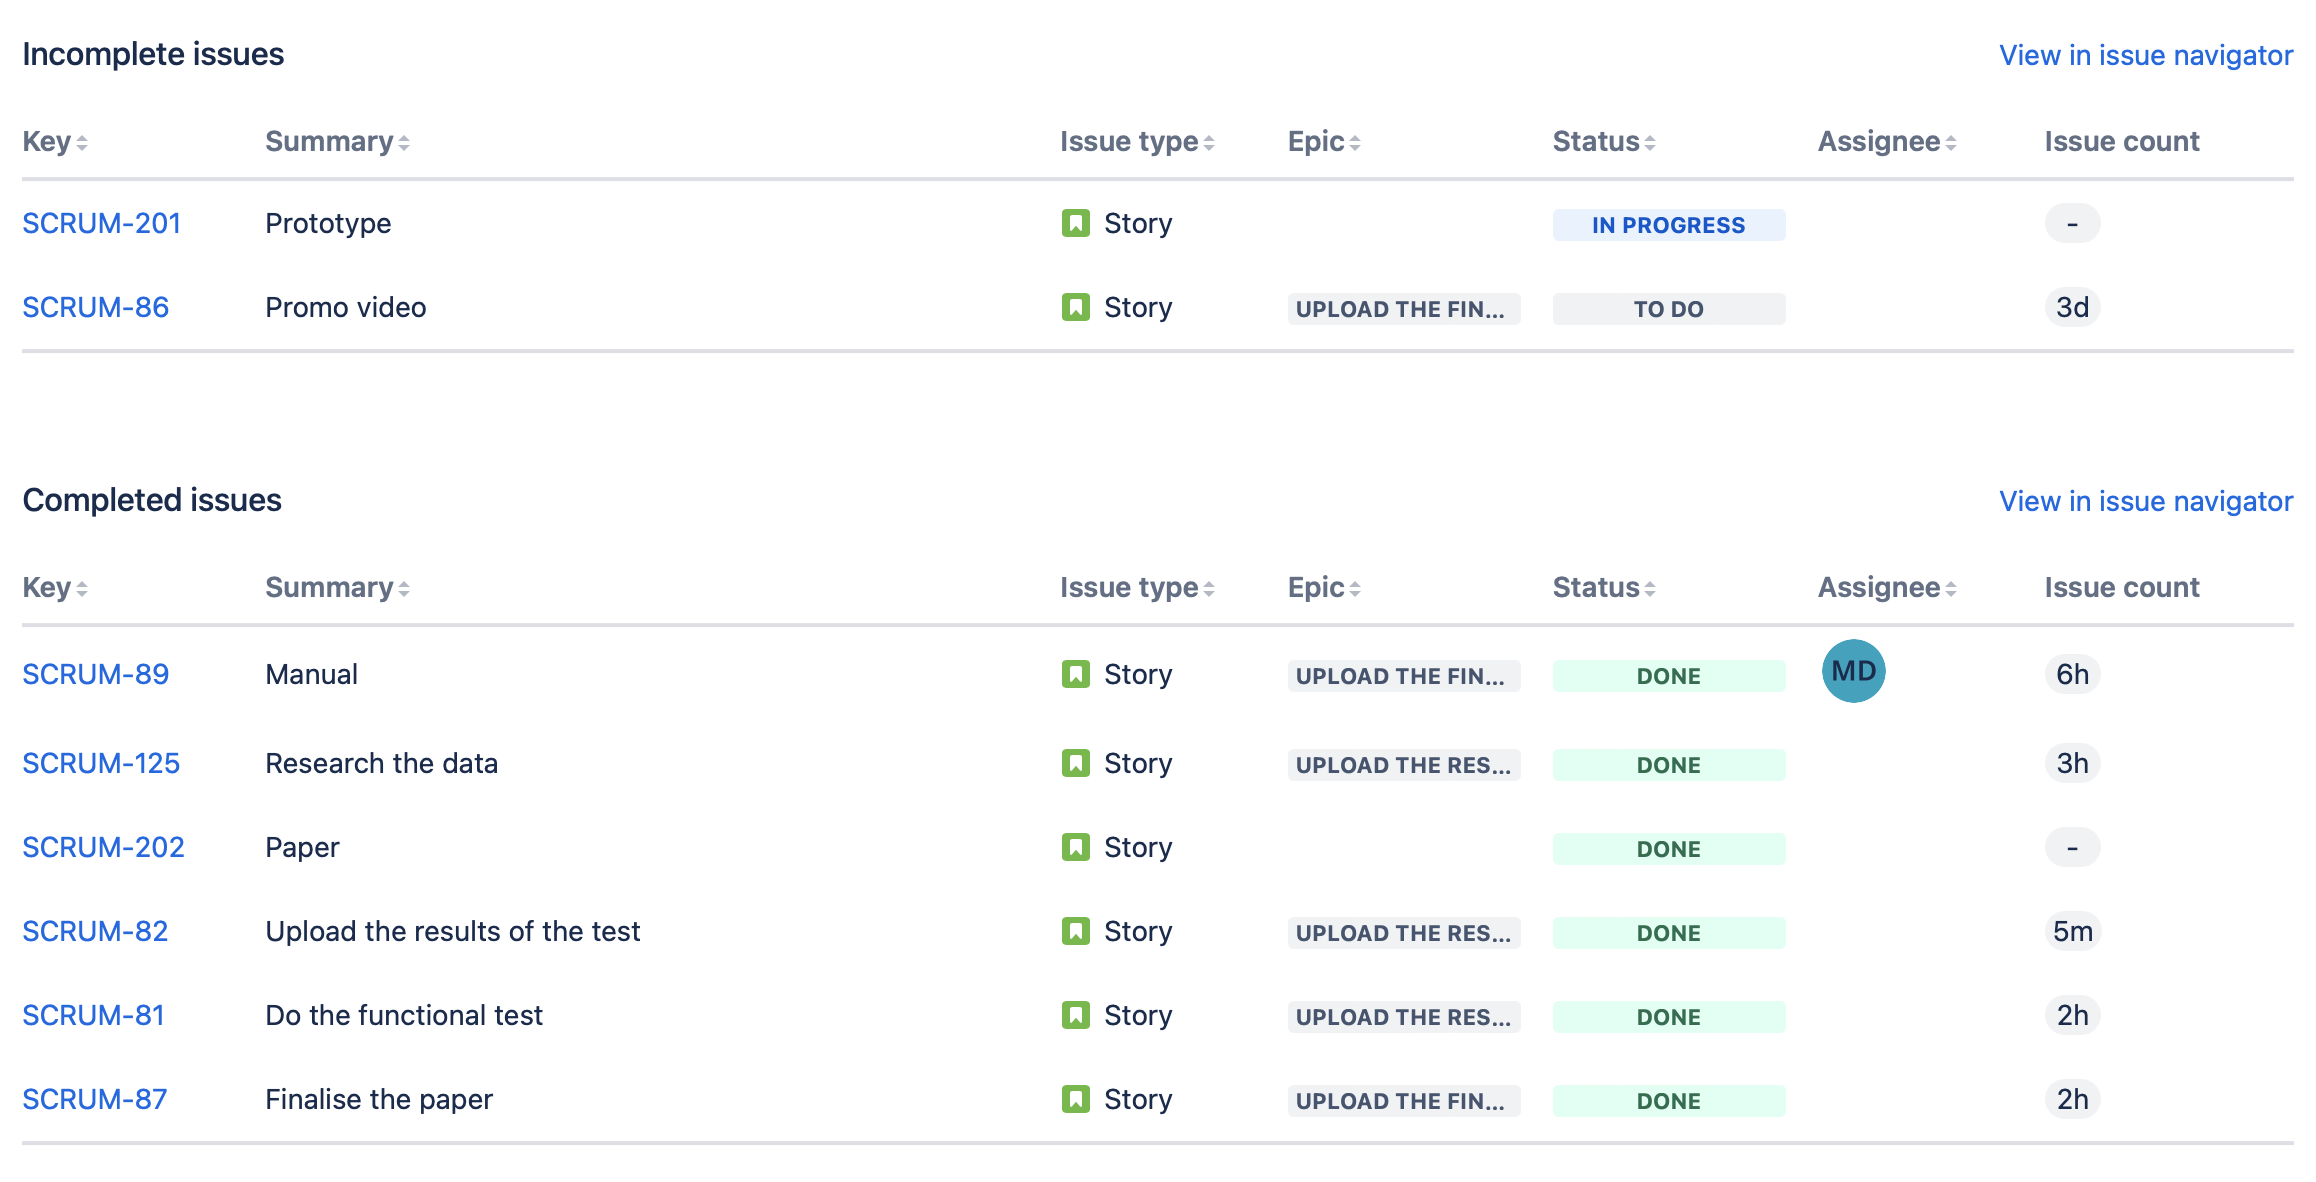This screenshot has width=2316, height=1182.
Task: Sort completed issues by Assignee column
Action: [1886, 588]
